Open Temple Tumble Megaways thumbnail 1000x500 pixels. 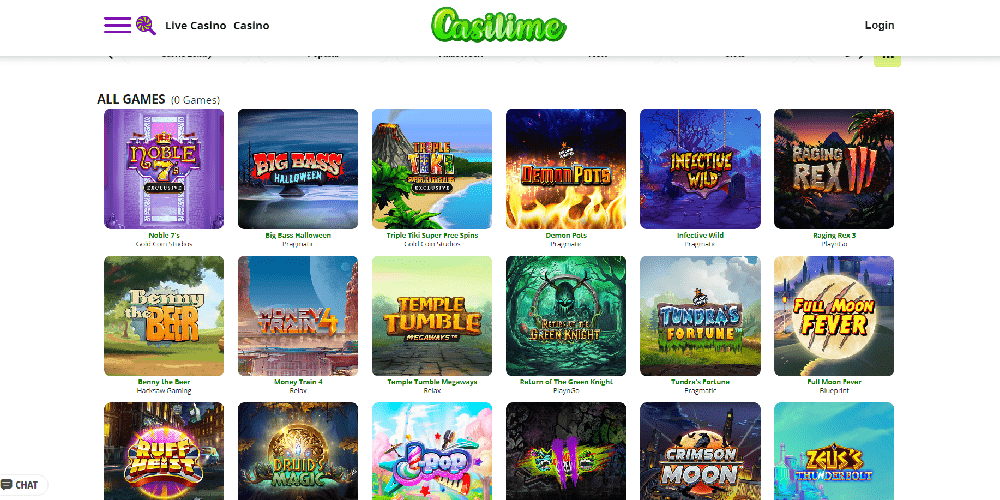click(x=432, y=316)
